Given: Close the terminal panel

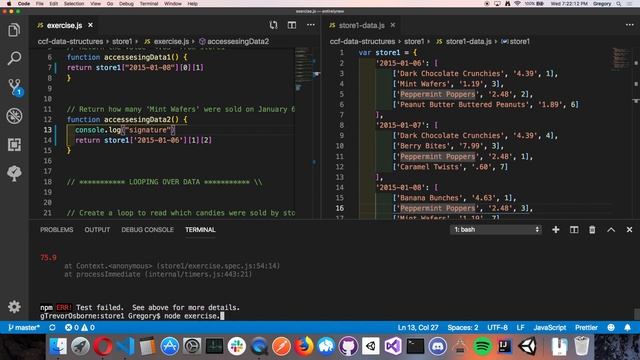Looking at the screenshot, I should coord(629,230).
